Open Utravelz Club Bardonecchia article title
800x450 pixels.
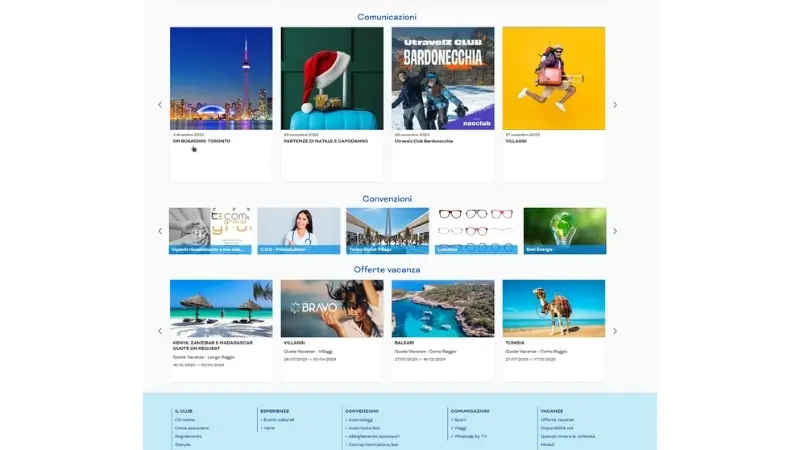[x=423, y=141]
